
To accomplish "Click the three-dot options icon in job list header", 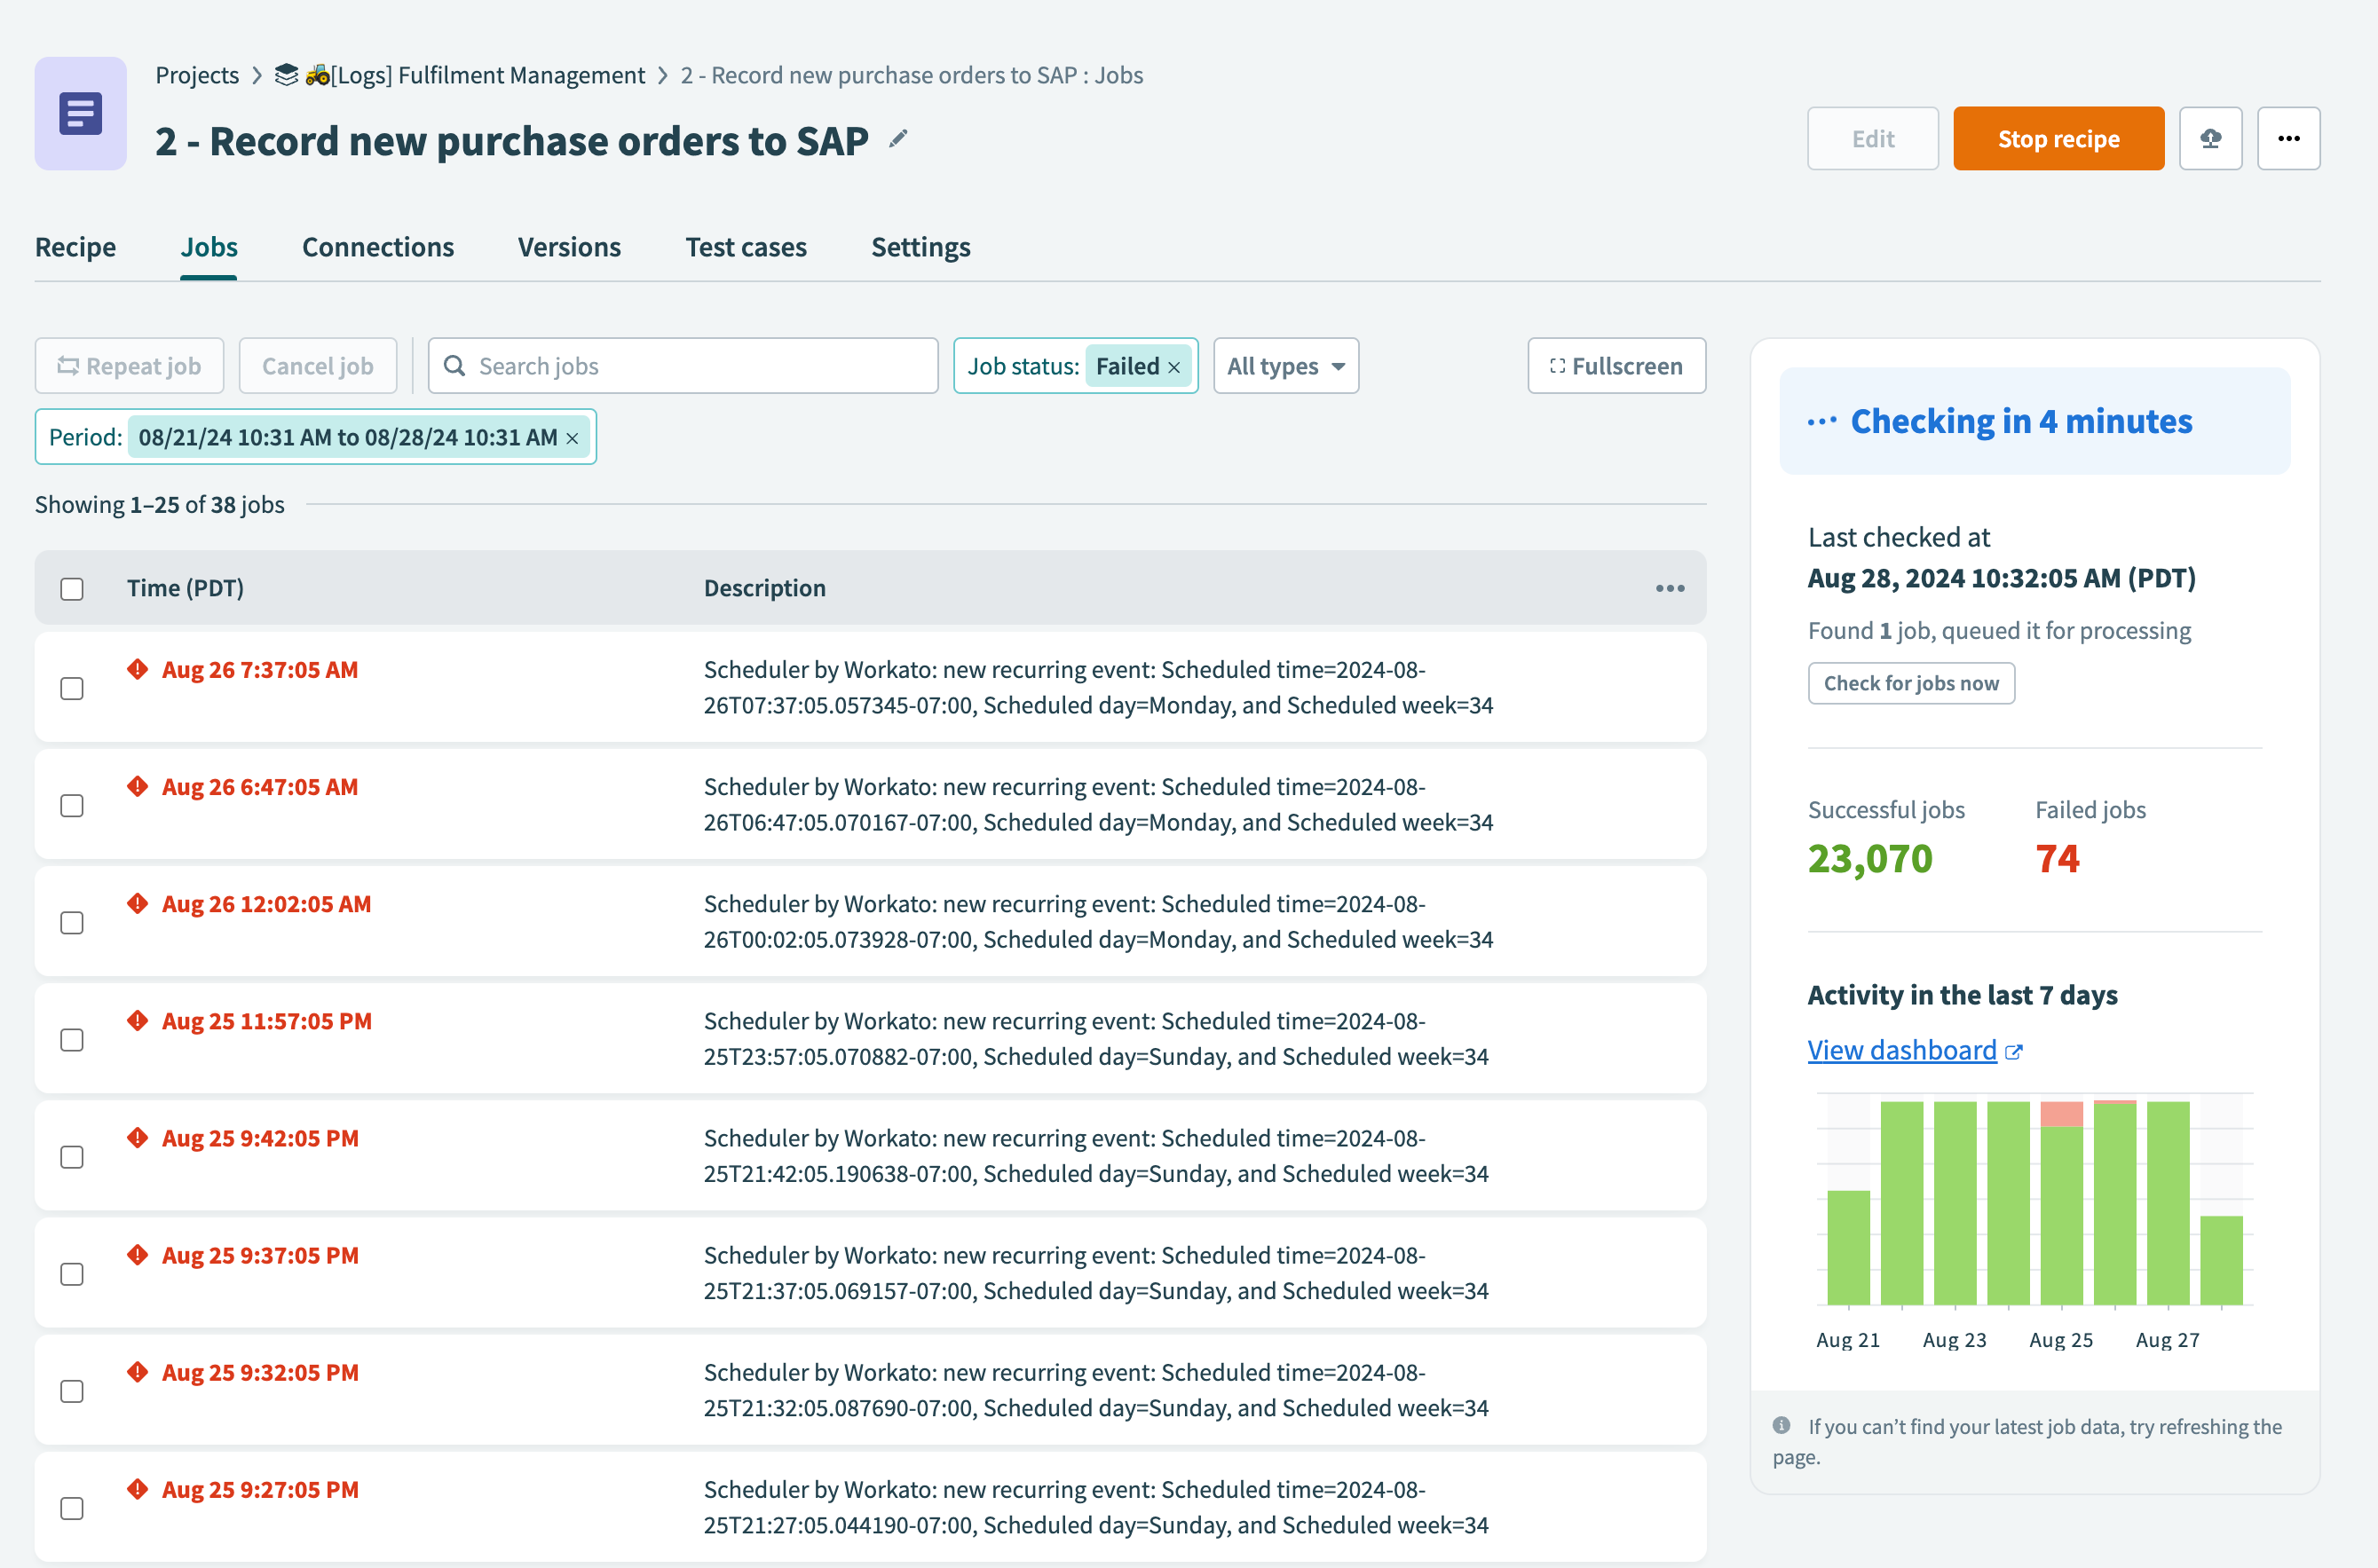I will tap(1671, 587).
